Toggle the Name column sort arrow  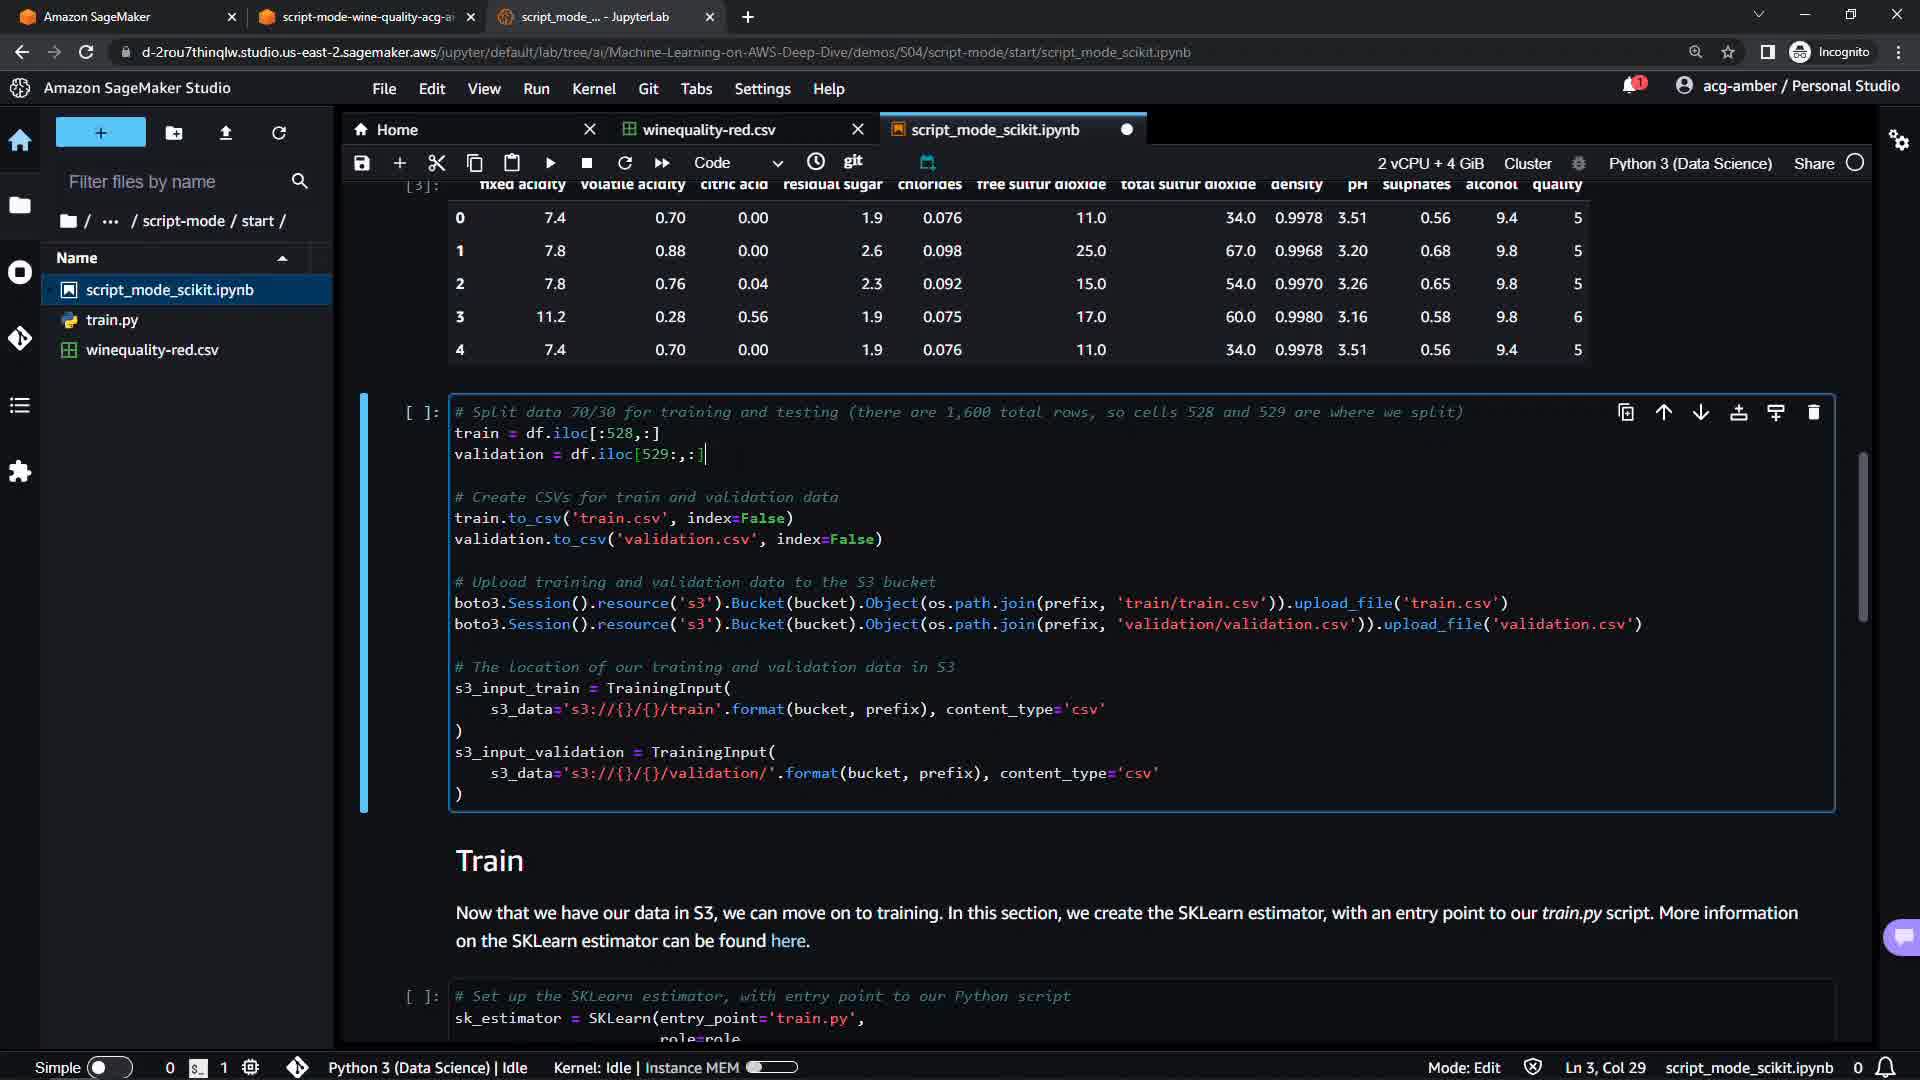coord(282,258)
